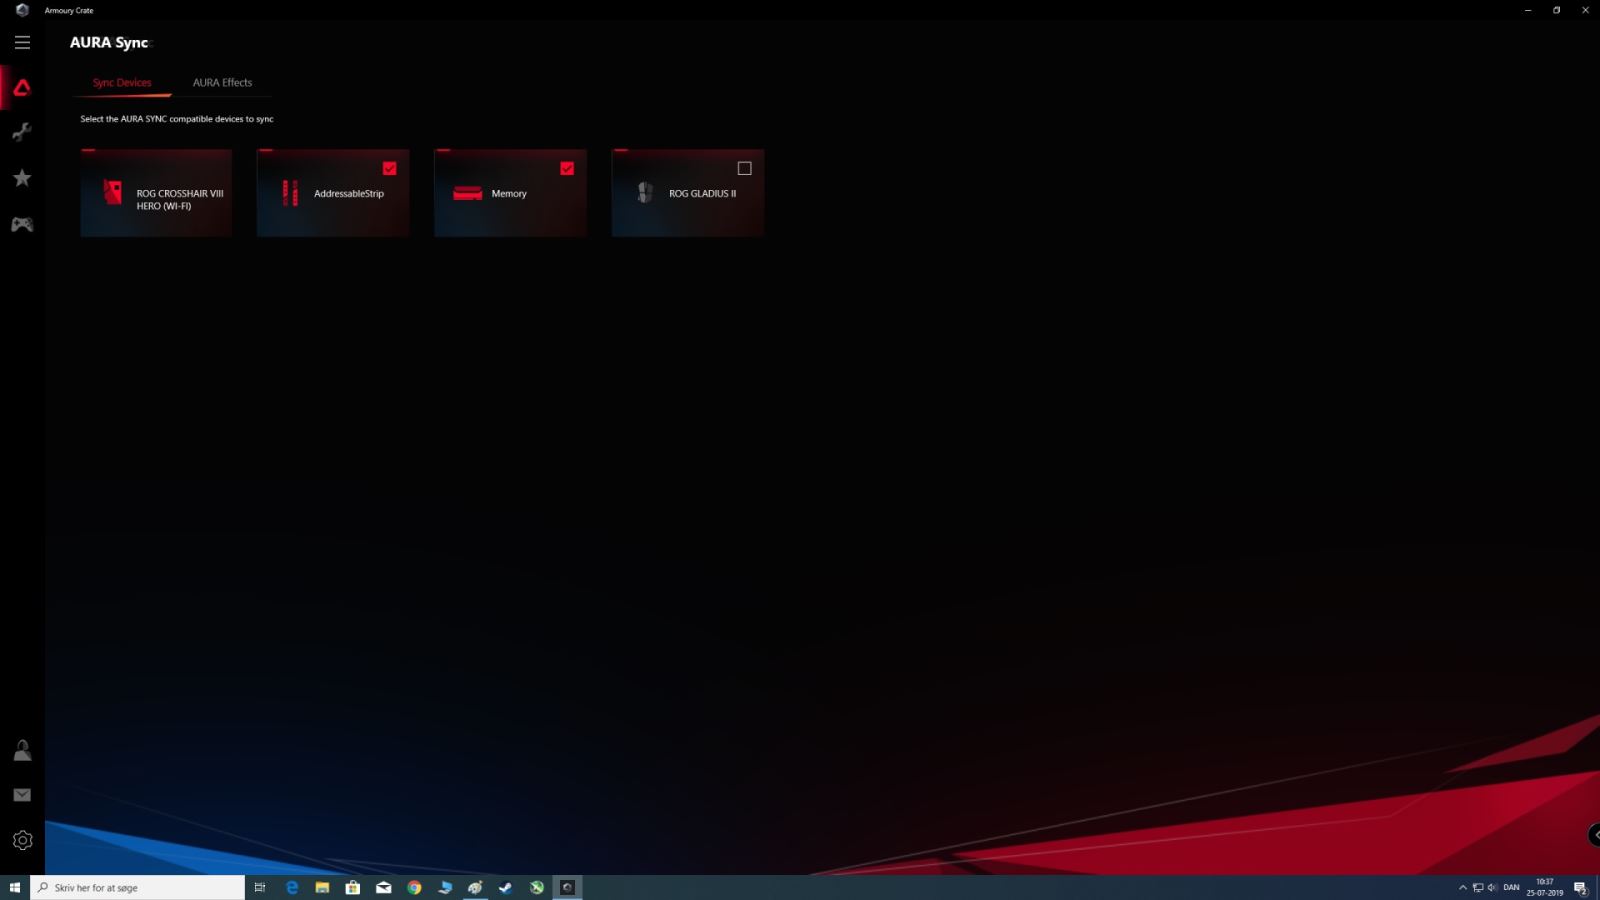This screenshot has height=900, width=1600.
Task: Expand the side panel arrow at right edge
Action: point(1595,835)
